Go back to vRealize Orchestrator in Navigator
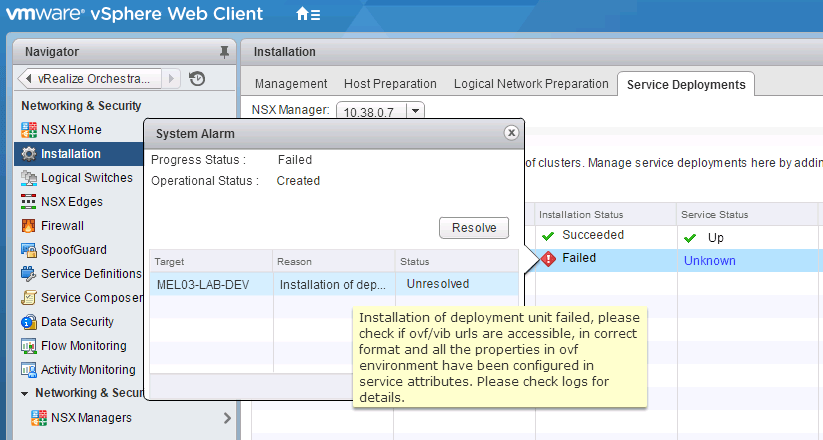823x440 pixels. (x=88, y=79)
